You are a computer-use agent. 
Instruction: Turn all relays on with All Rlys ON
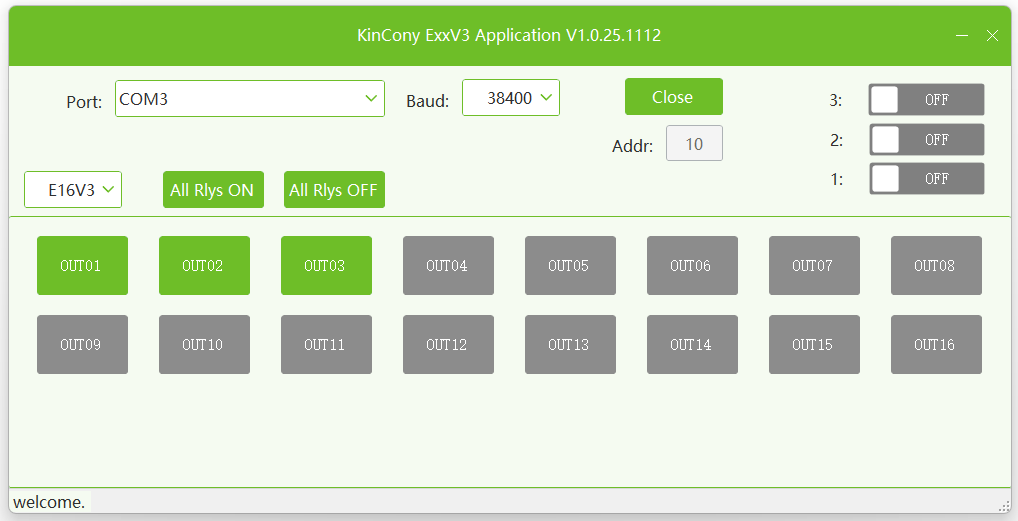pyautogui.click(x=213, y=190)
